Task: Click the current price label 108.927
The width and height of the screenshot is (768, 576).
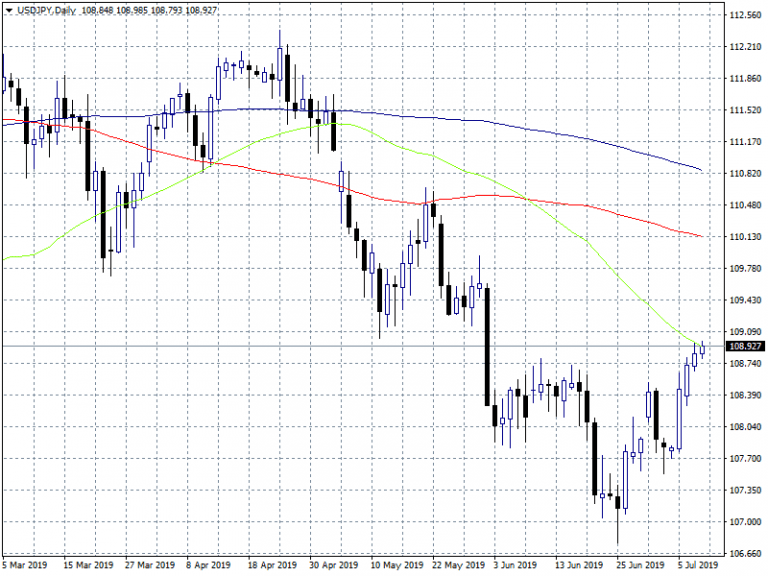Action: [x=743, y=346]
